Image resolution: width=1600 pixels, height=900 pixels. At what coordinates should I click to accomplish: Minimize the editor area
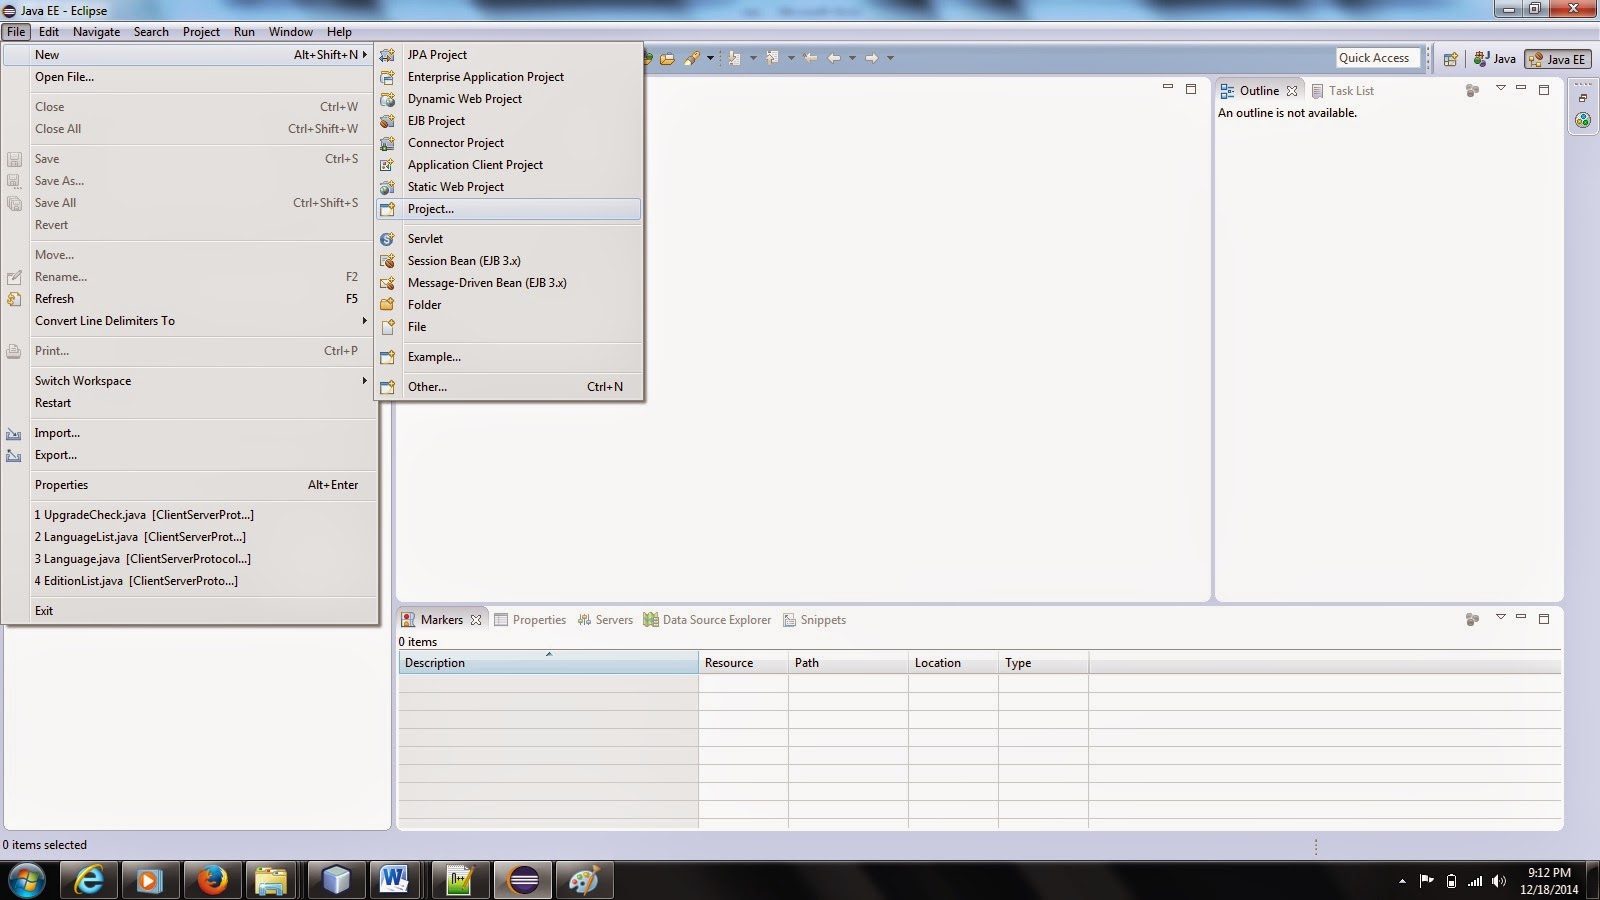1167,88
